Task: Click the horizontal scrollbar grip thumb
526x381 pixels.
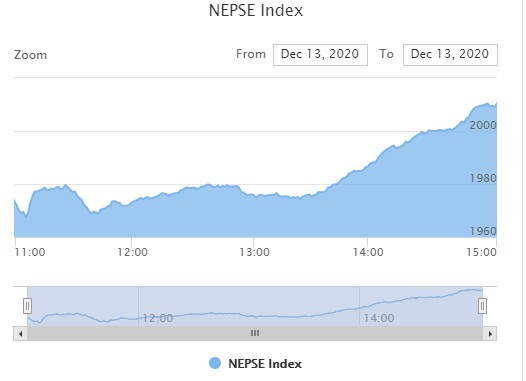Action: pos(255,334)
